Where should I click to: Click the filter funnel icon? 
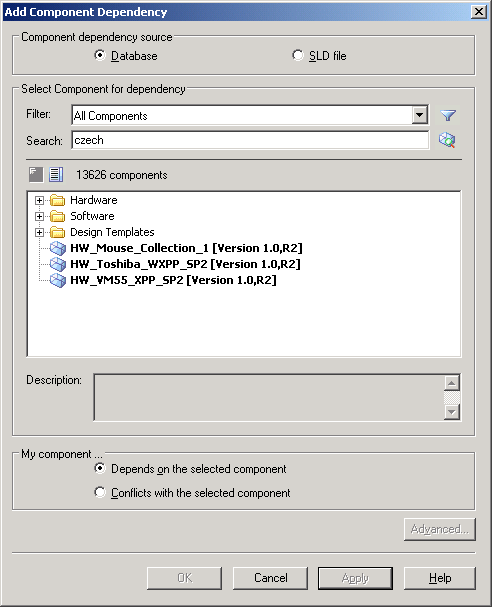click(x=448, y=115)
